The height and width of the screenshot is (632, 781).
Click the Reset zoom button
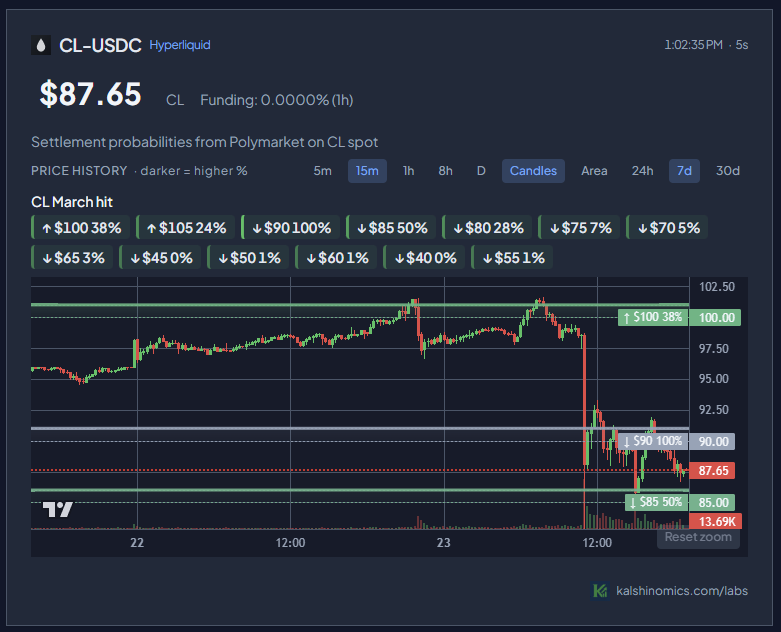698,537
